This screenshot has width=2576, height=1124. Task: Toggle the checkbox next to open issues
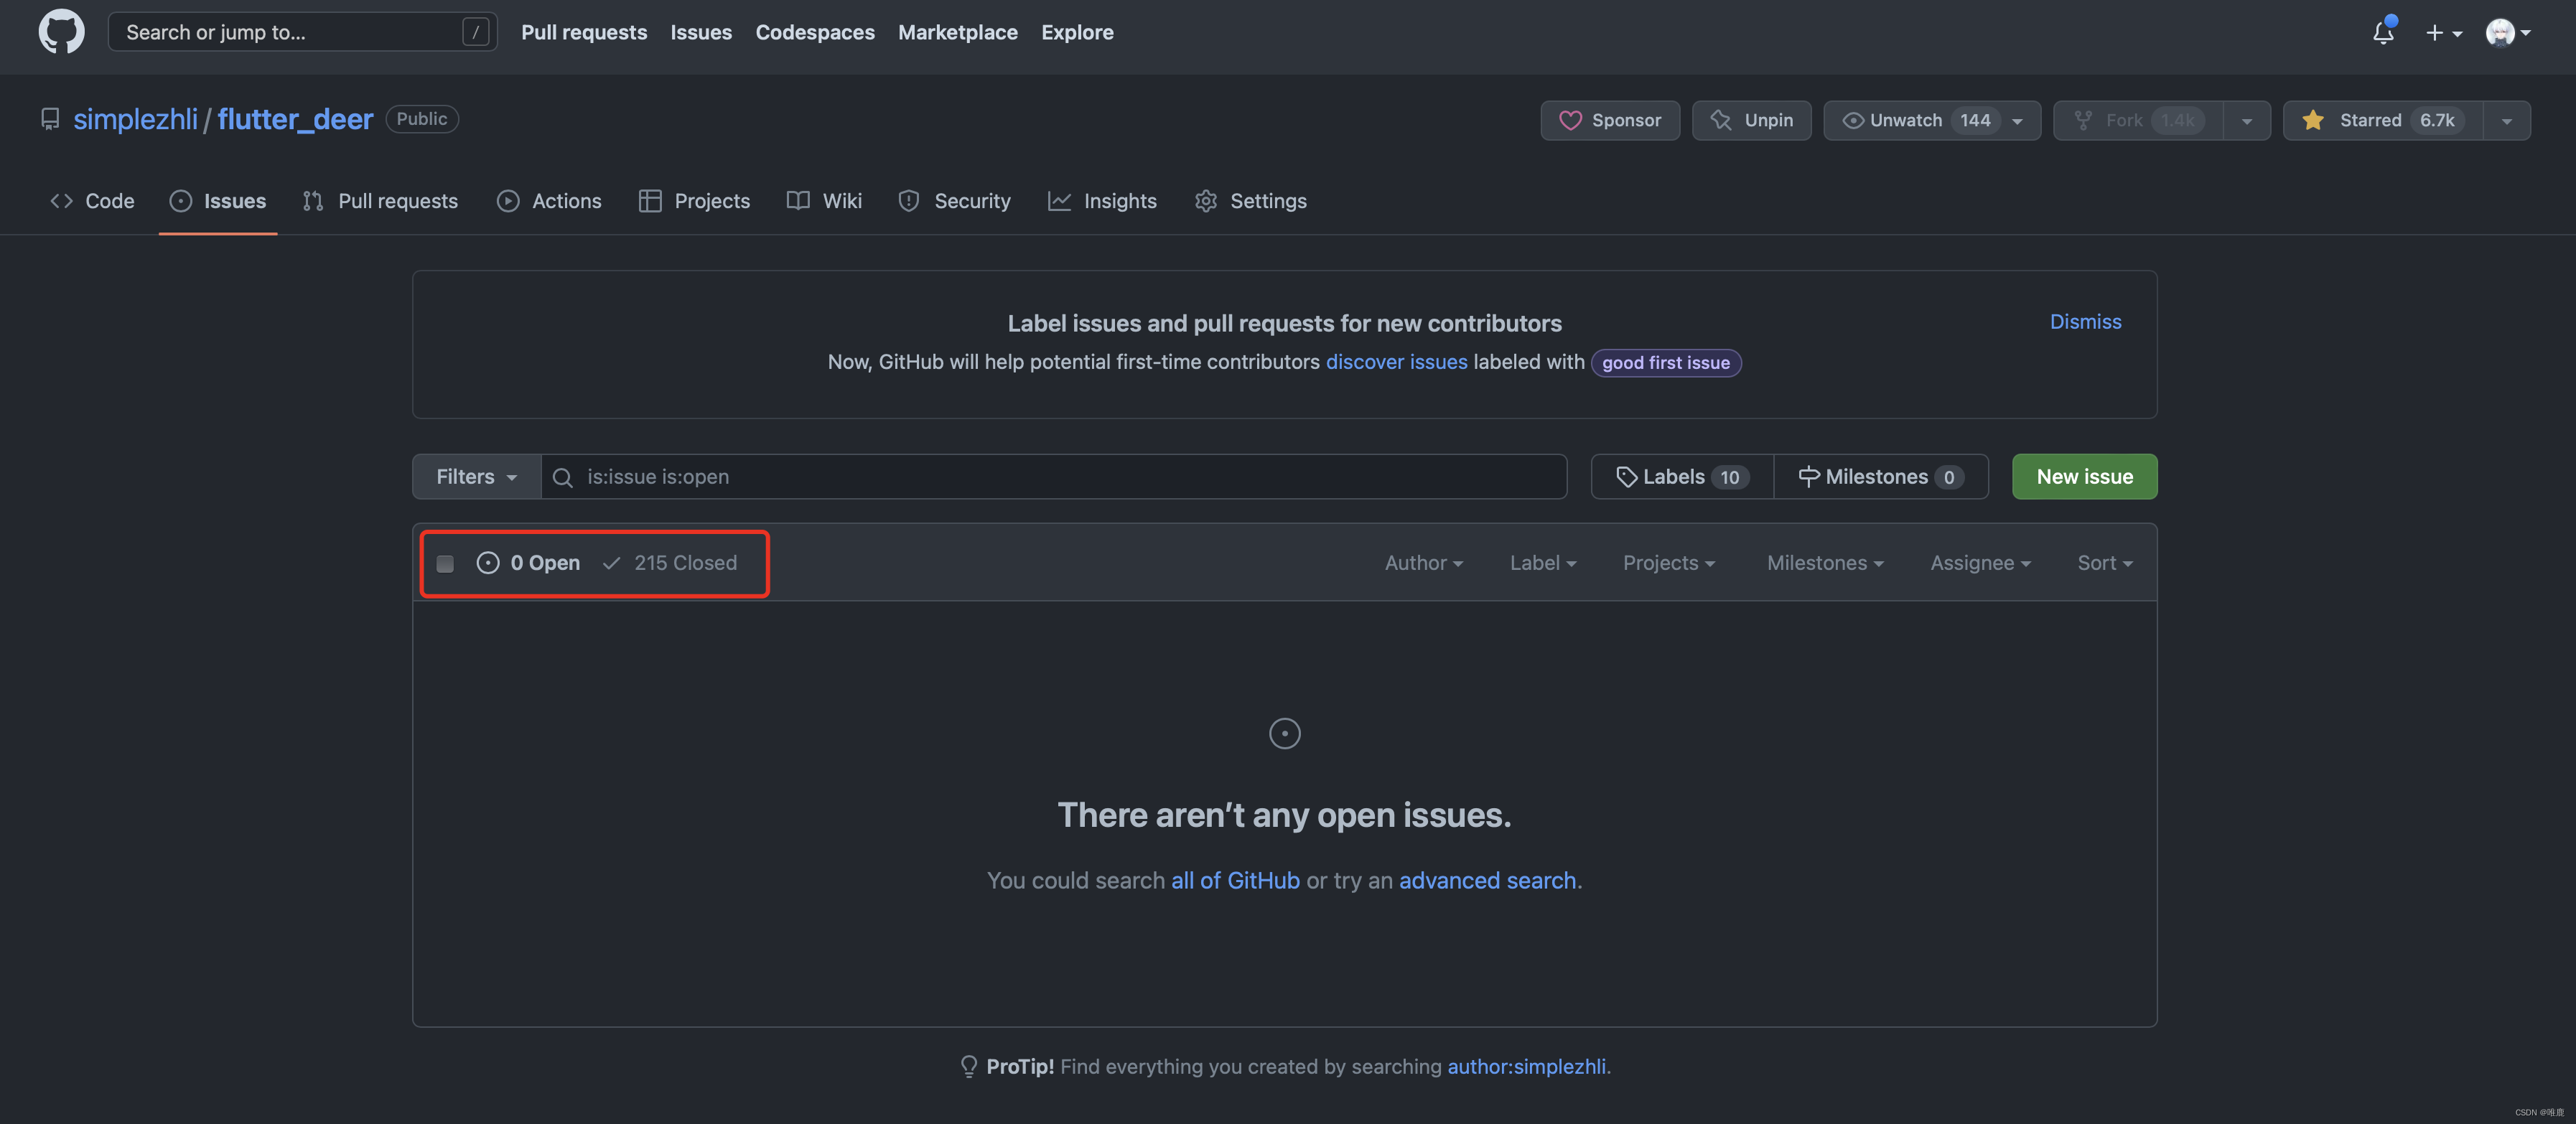[x=444, y=562]
